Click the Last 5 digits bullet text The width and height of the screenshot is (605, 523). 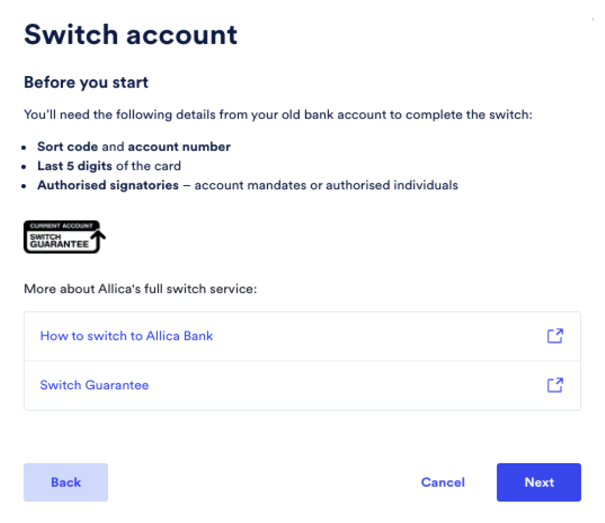click(x=74, y=166)
